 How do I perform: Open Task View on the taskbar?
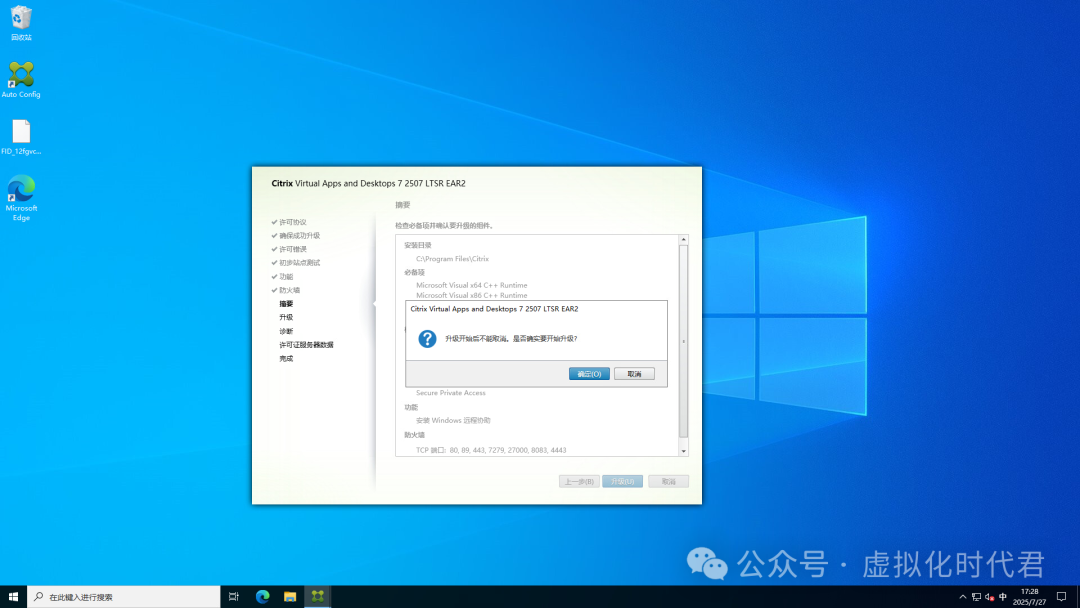coord(233,596)
